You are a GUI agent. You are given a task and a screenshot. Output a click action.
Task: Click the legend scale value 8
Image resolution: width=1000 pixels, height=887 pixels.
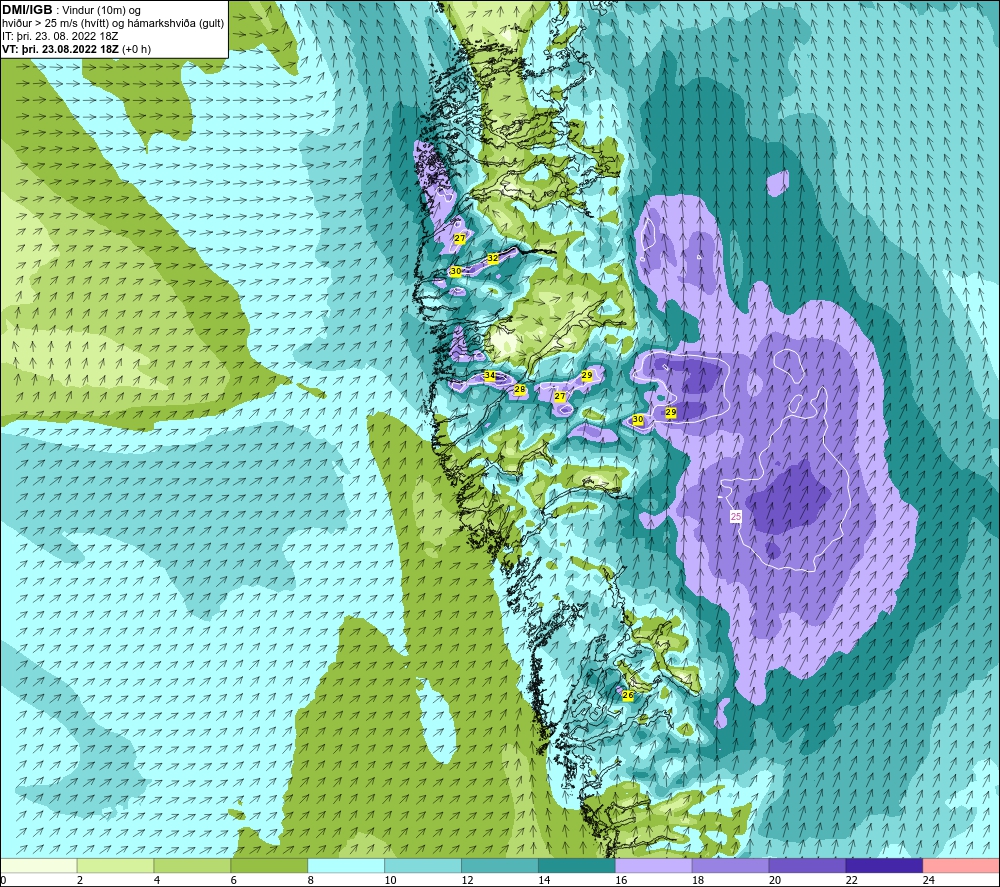pos(311,880)
